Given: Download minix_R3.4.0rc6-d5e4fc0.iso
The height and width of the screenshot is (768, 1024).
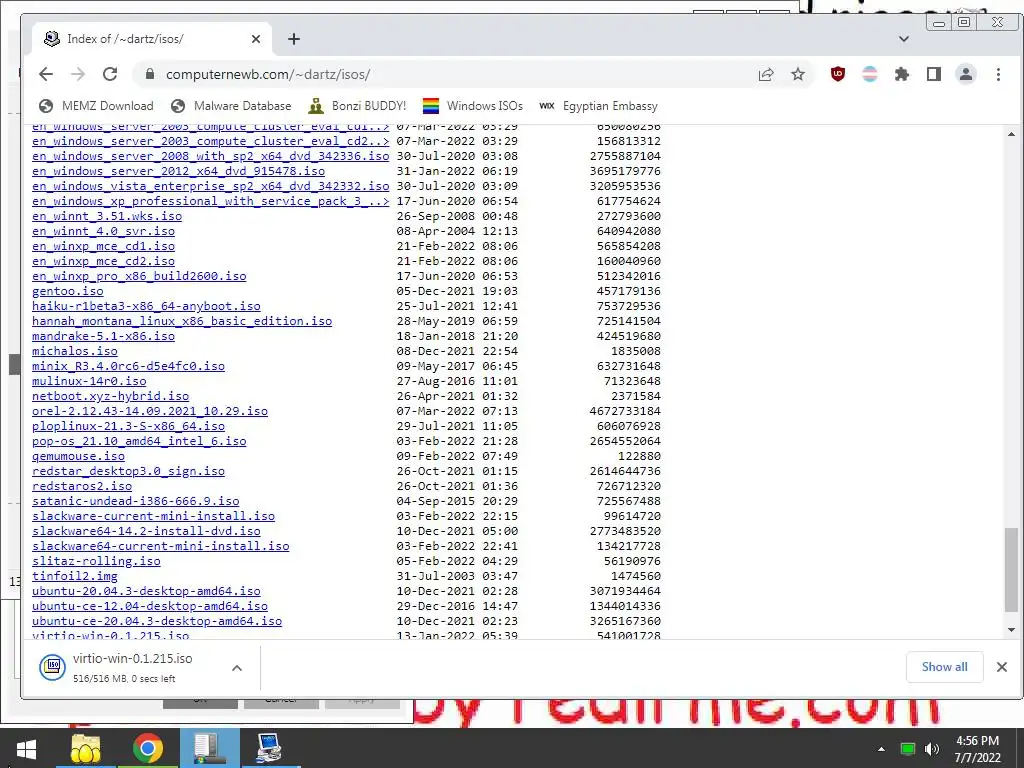Looking at the screenshot, I should coord(129,366).
